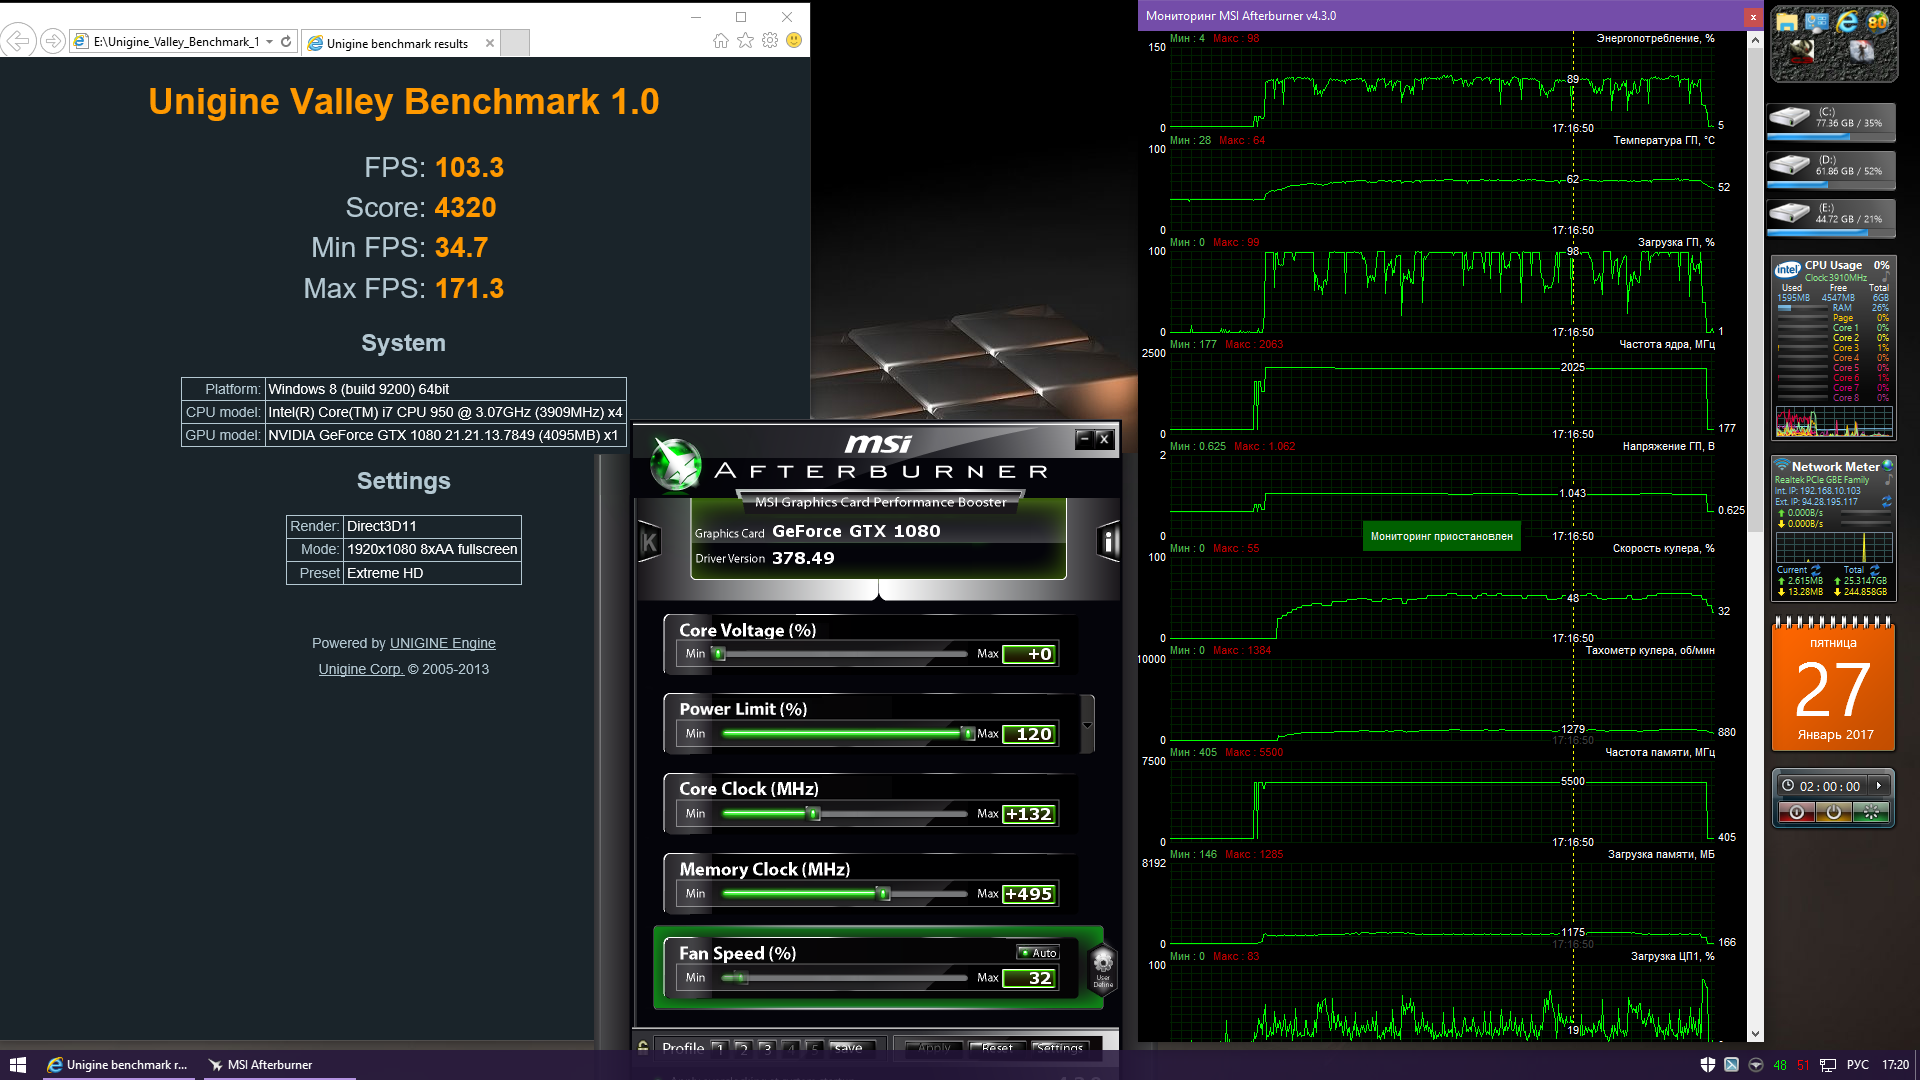Click the profile lock icon
1920x1080 pixels.
click(643, 1046)
